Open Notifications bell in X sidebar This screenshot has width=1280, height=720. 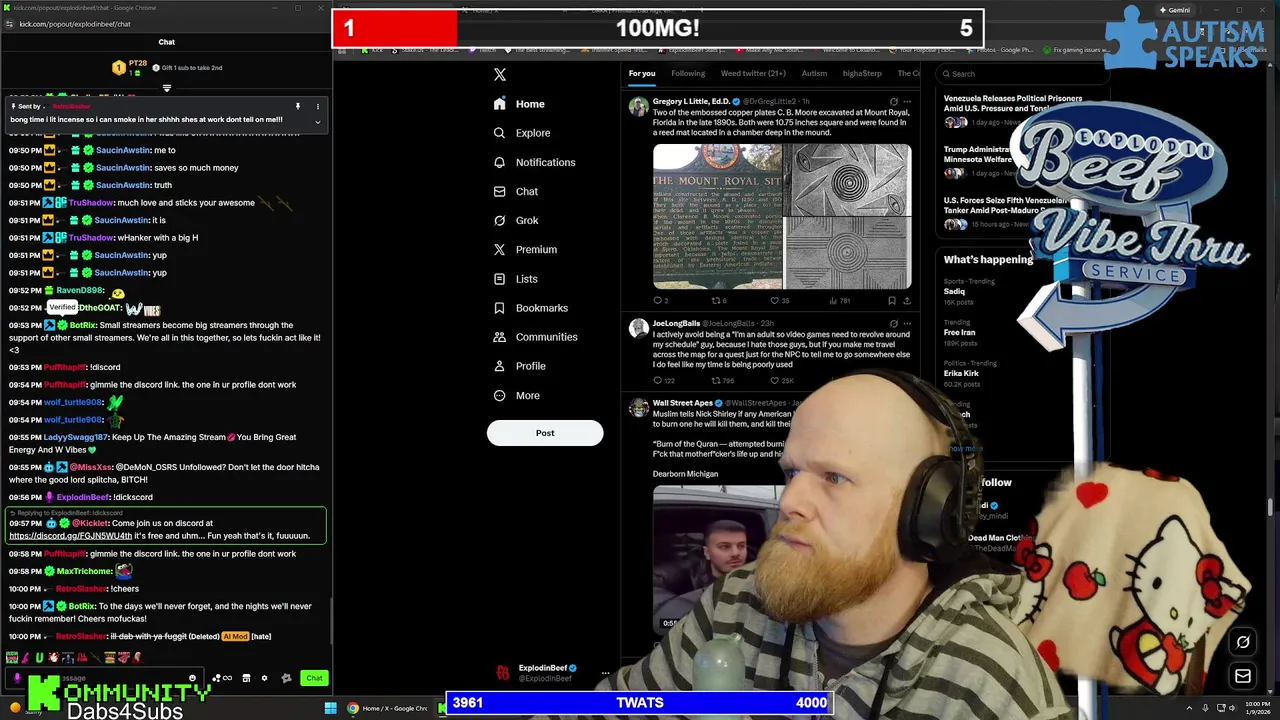(x=535, y=162)
